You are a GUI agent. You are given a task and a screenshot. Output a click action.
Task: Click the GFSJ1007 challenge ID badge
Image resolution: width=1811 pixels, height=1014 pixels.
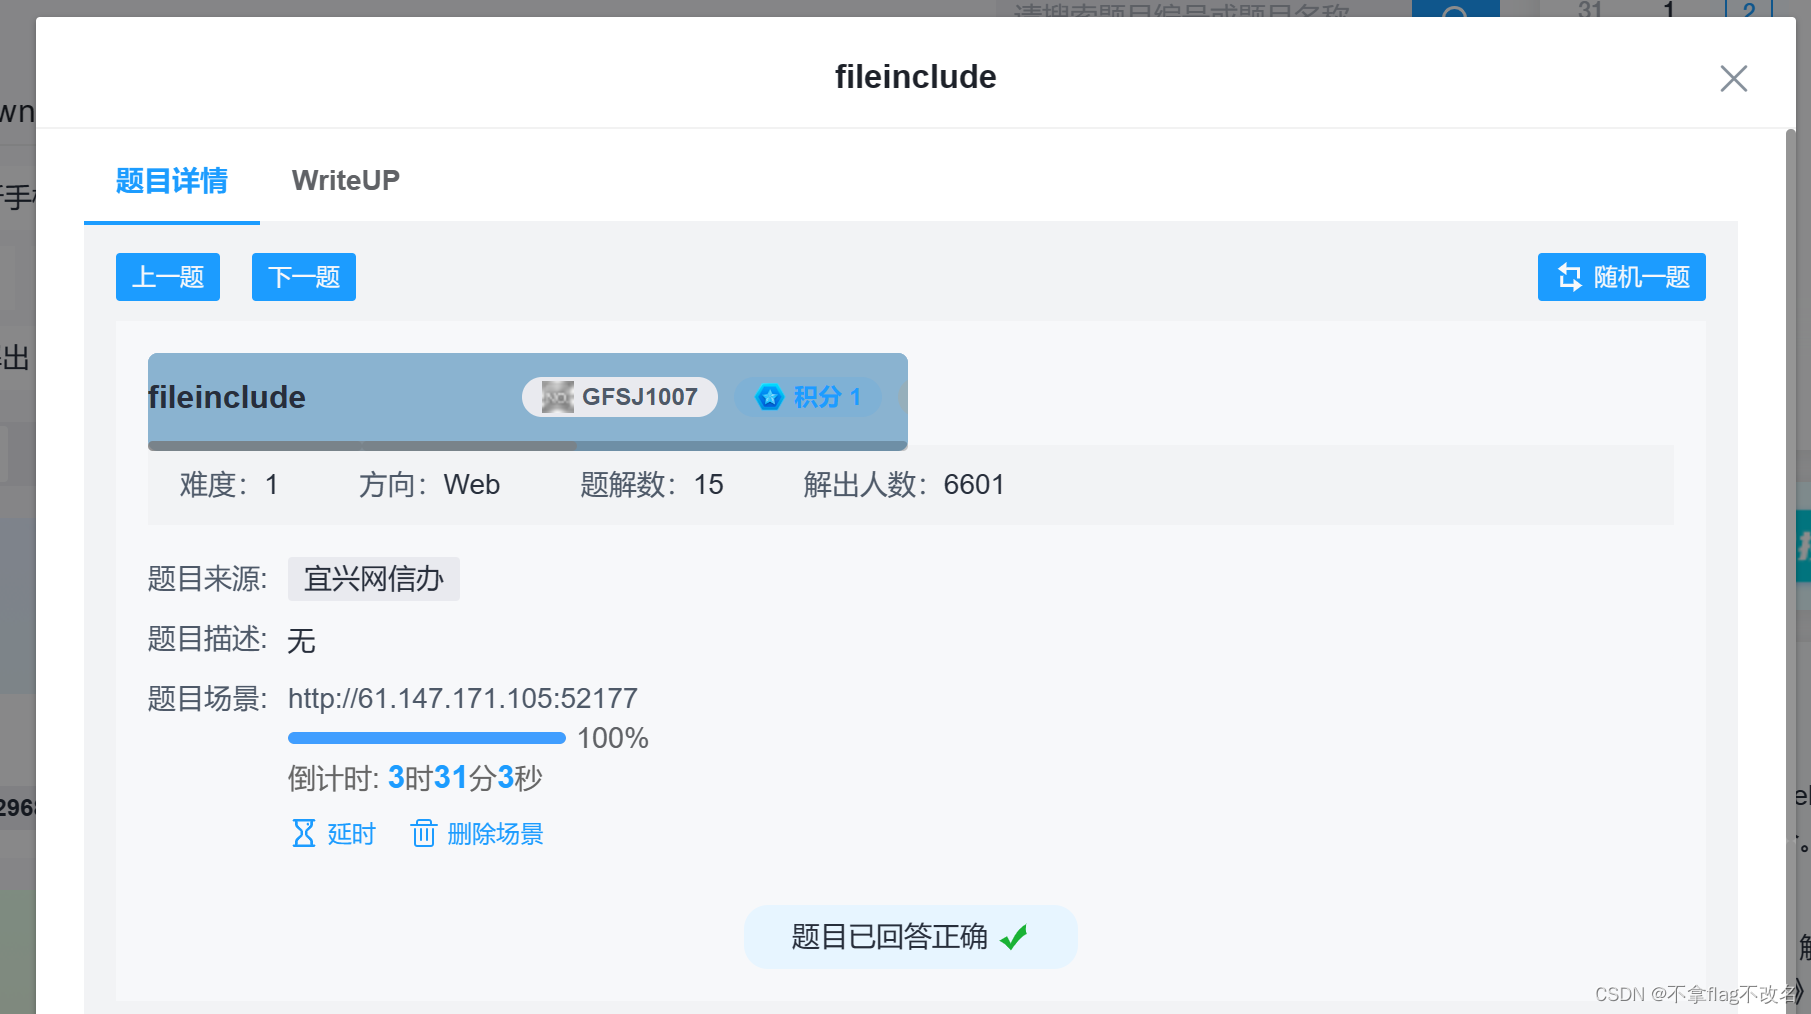point(619,397)
